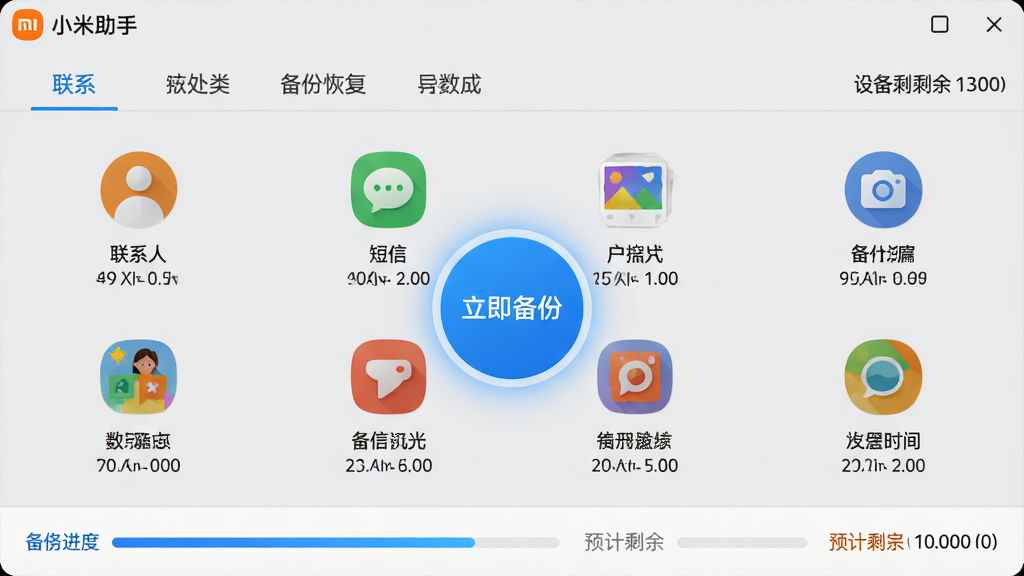Click the red speech bubble icon
The height and width of the screenshot is (576, 1024).
click(x=389, y=377)
